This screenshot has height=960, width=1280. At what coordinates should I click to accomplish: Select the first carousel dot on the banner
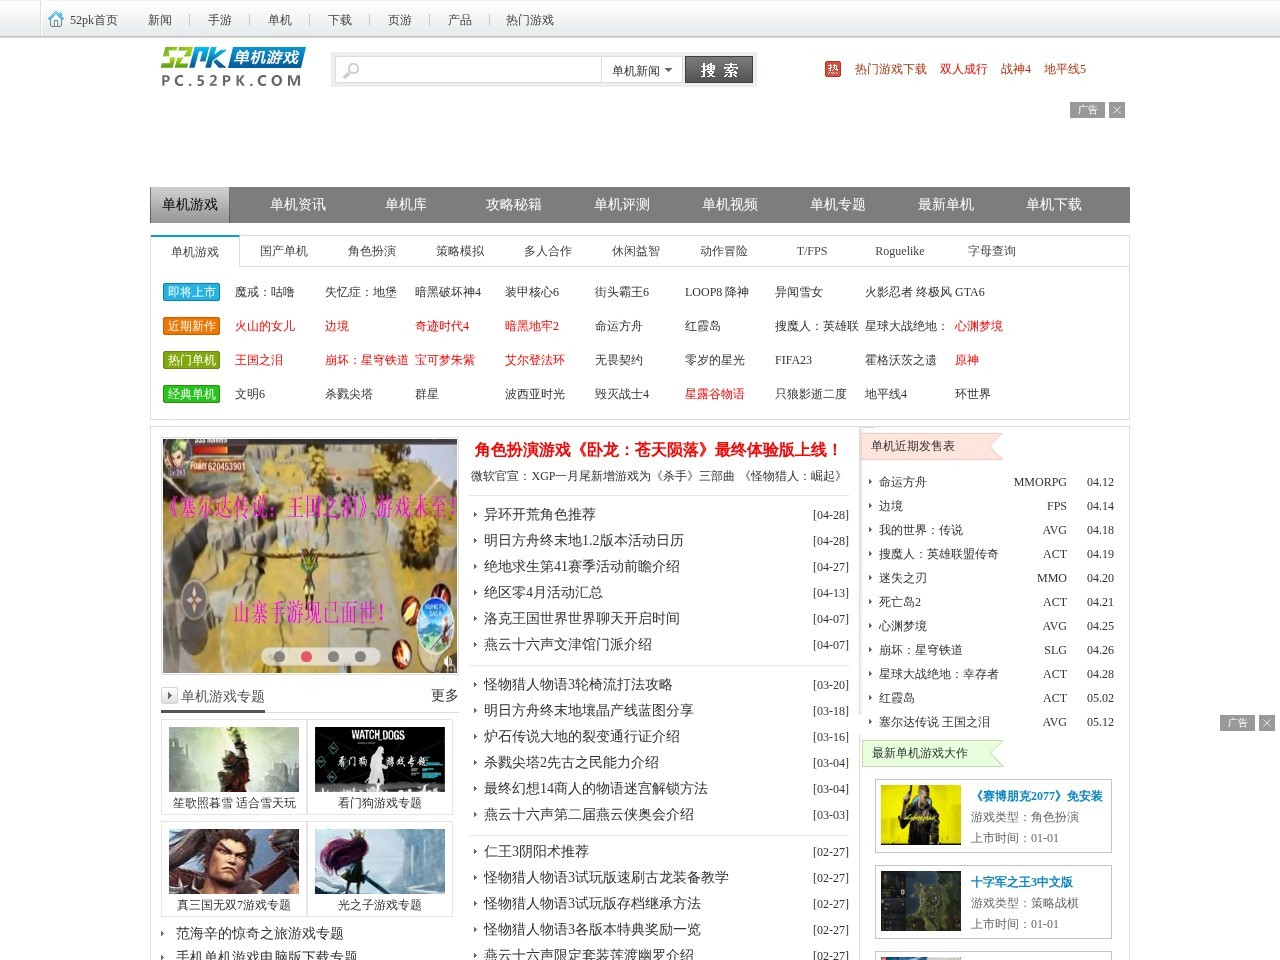click(279, 657)
